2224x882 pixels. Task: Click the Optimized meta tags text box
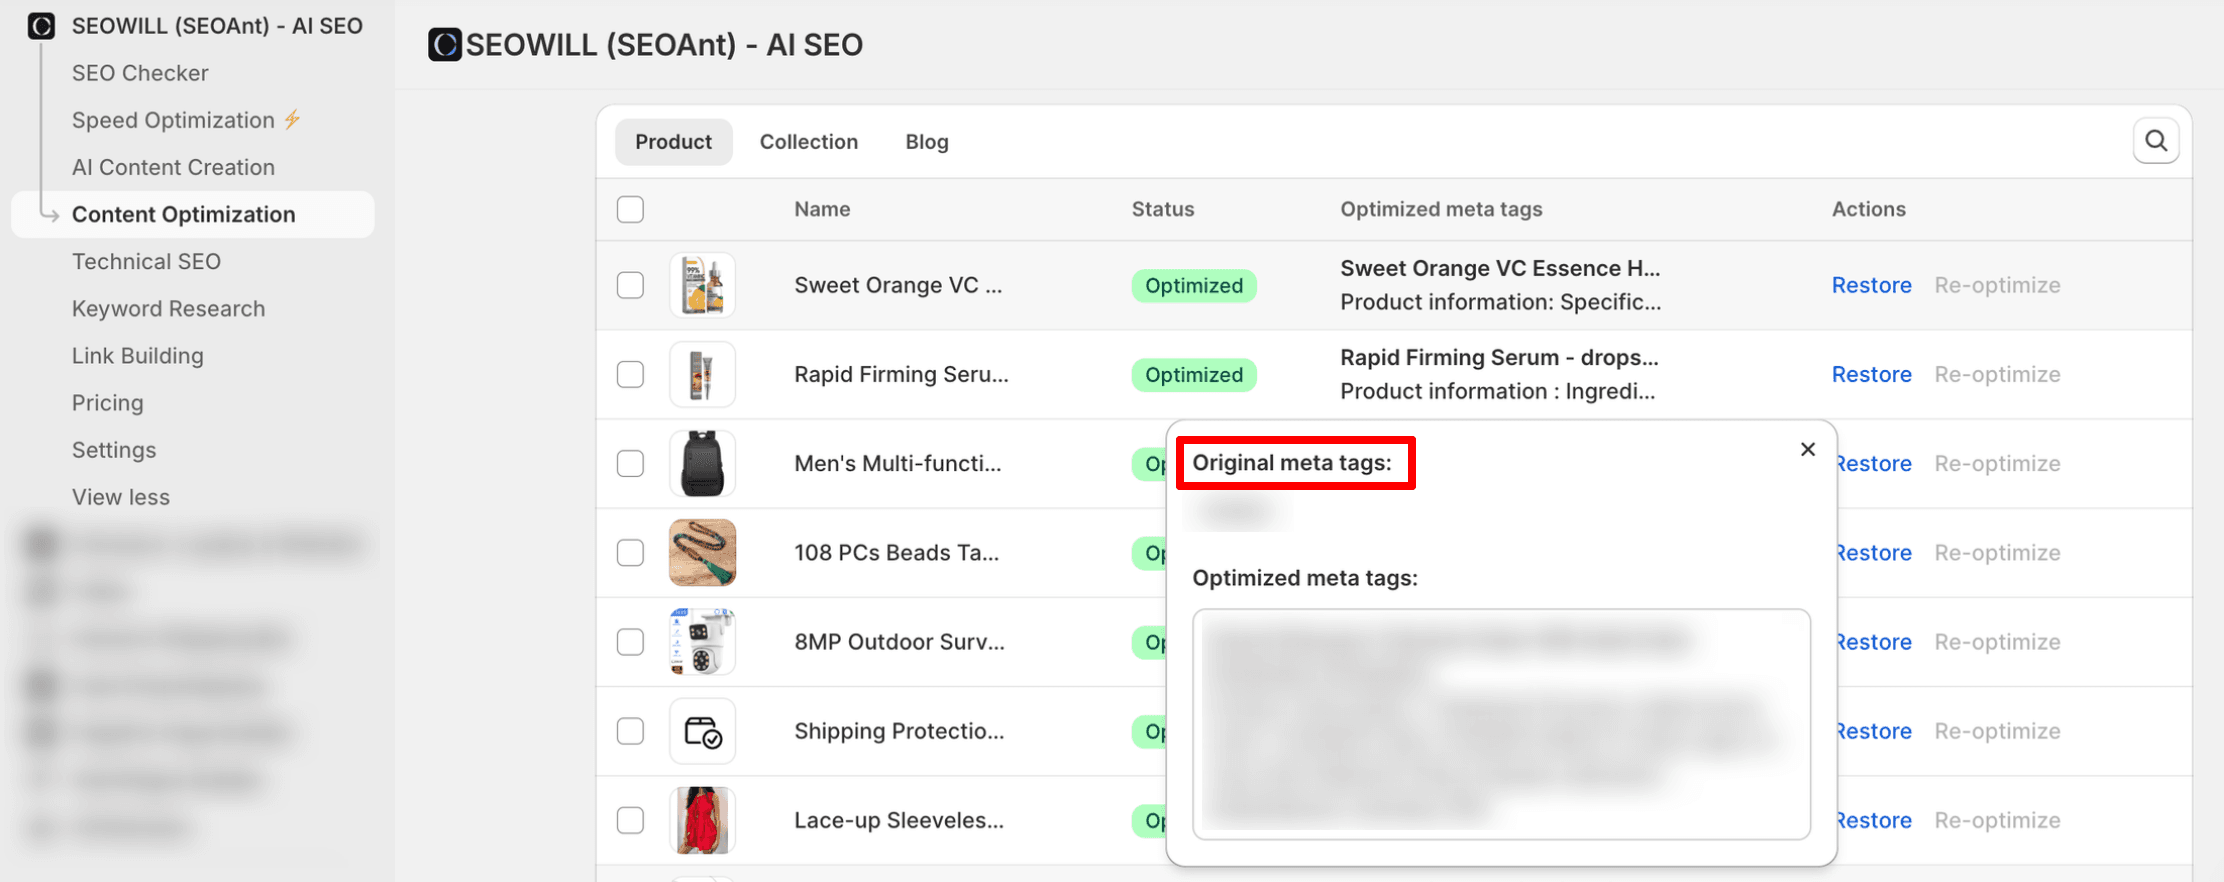(1500, 724)
